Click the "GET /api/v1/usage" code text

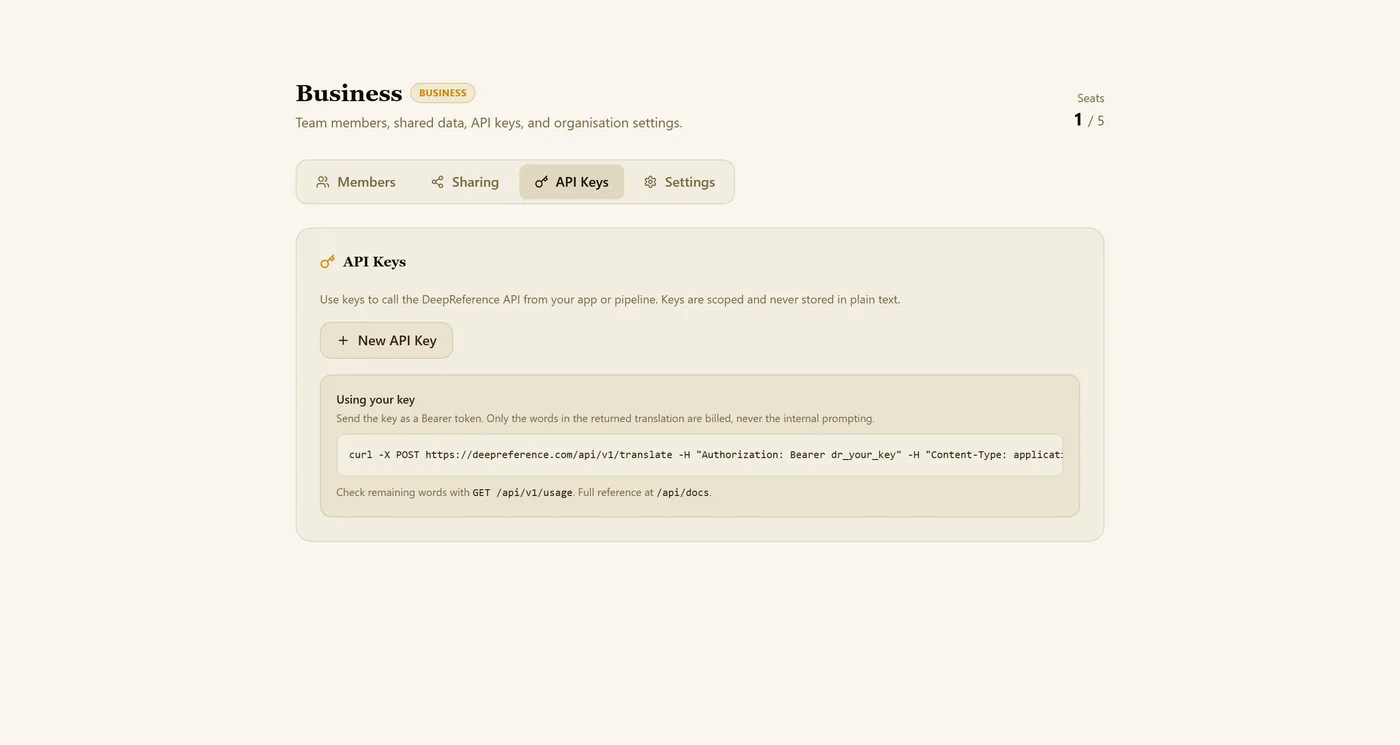pyautogui.click(x=523, y=492)
